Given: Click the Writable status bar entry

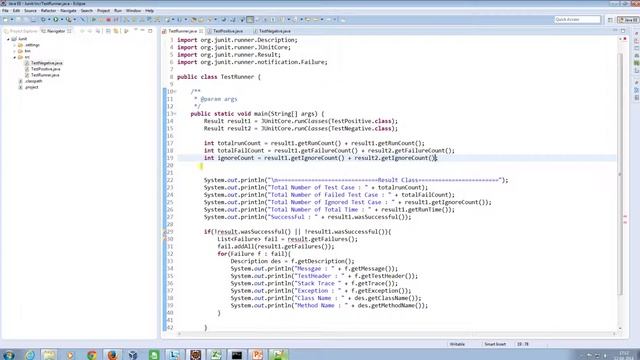Looking at the screenshot, I should point(457,344).
